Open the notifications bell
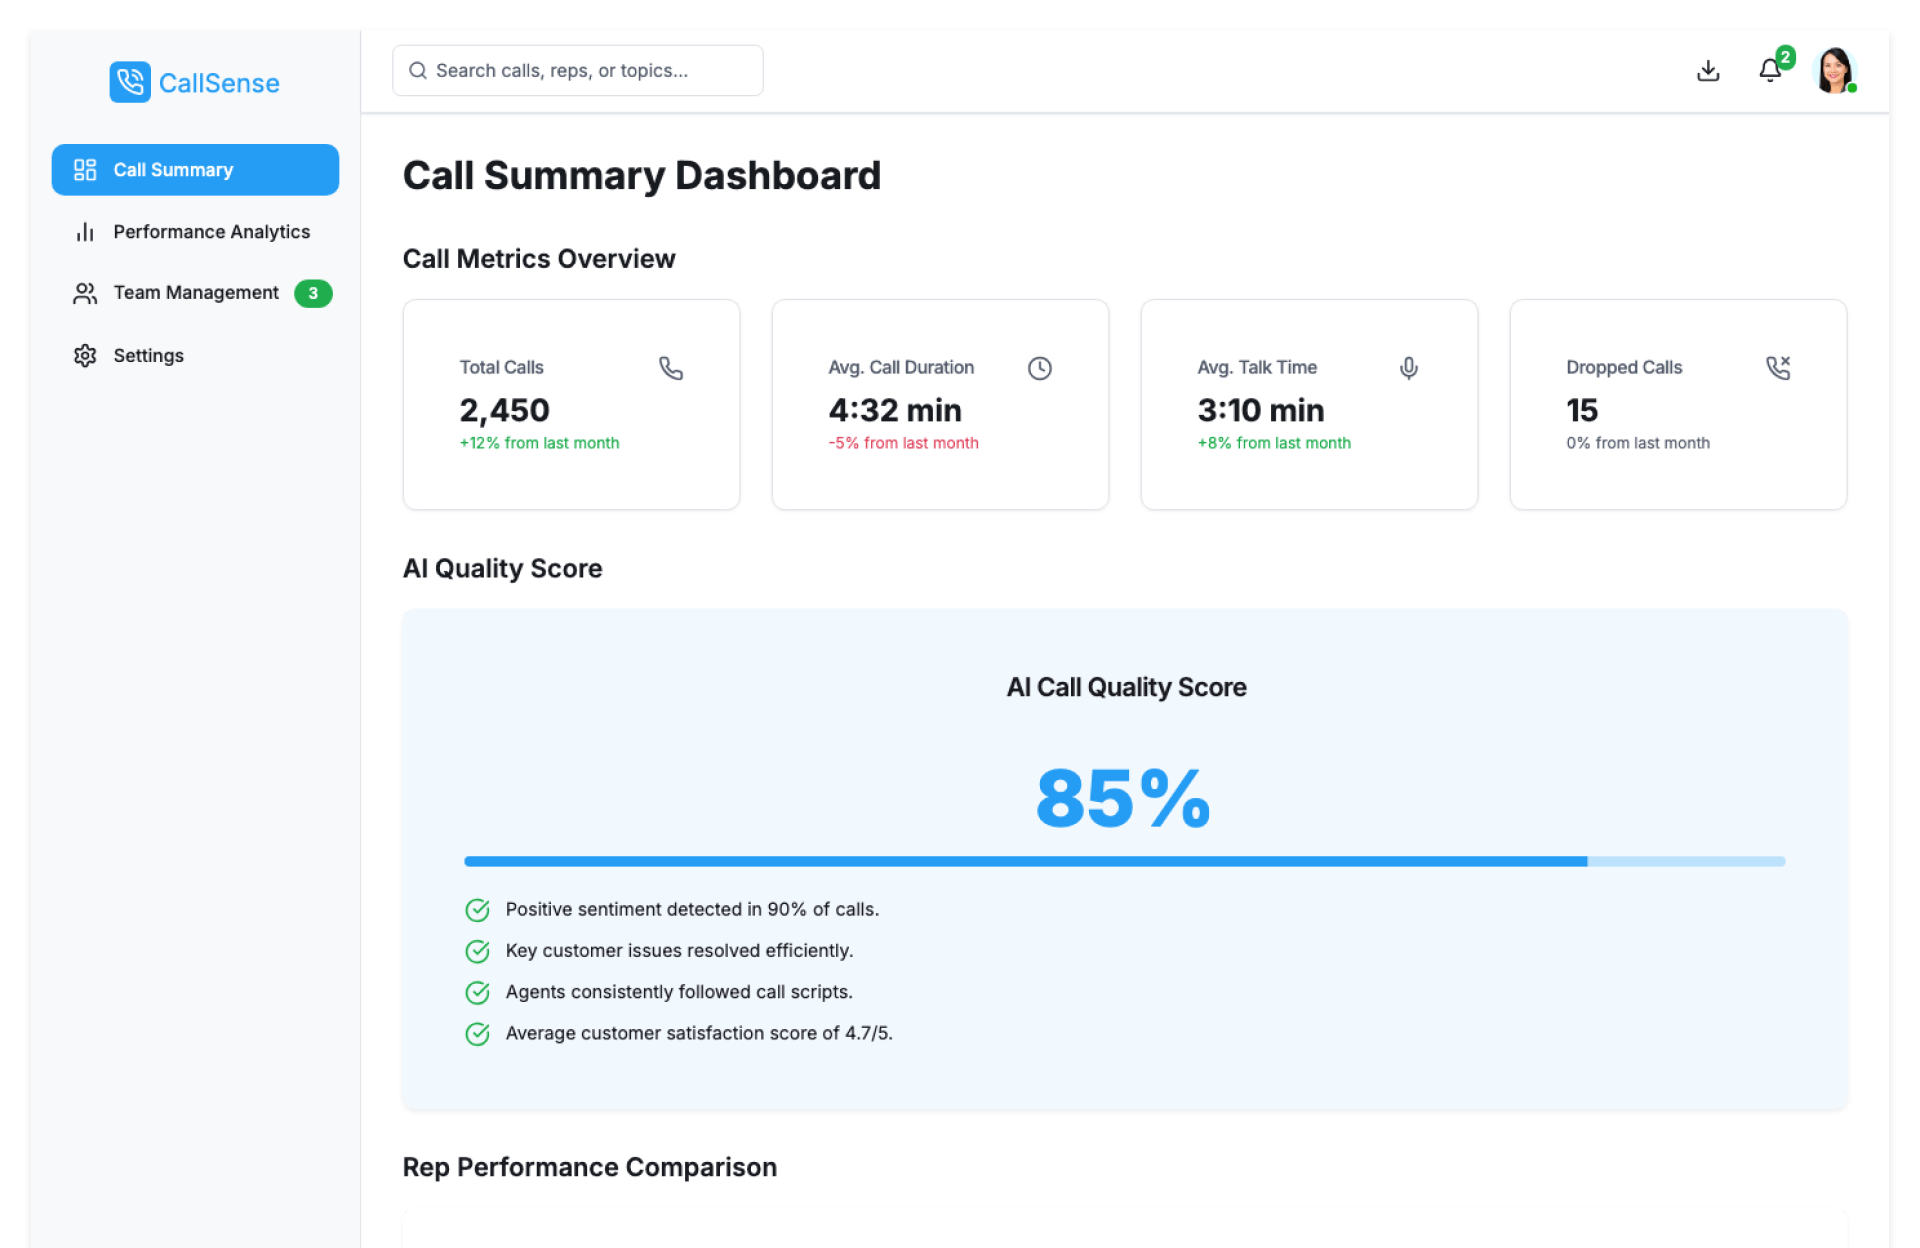The image size is (1920, 1248). [1770, 71]
